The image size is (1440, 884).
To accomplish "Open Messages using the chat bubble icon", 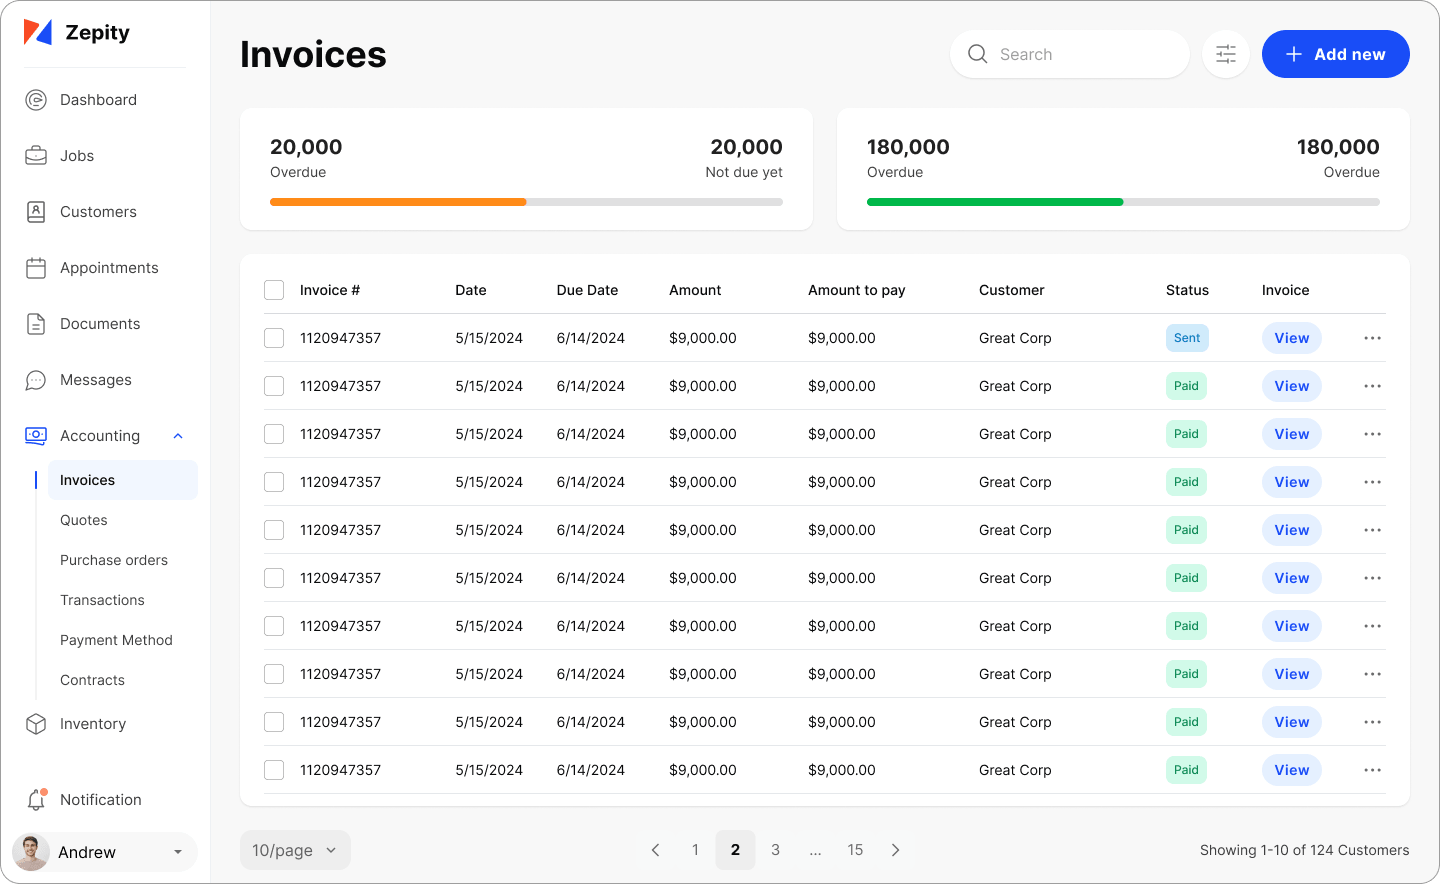I will pos(36,379).
